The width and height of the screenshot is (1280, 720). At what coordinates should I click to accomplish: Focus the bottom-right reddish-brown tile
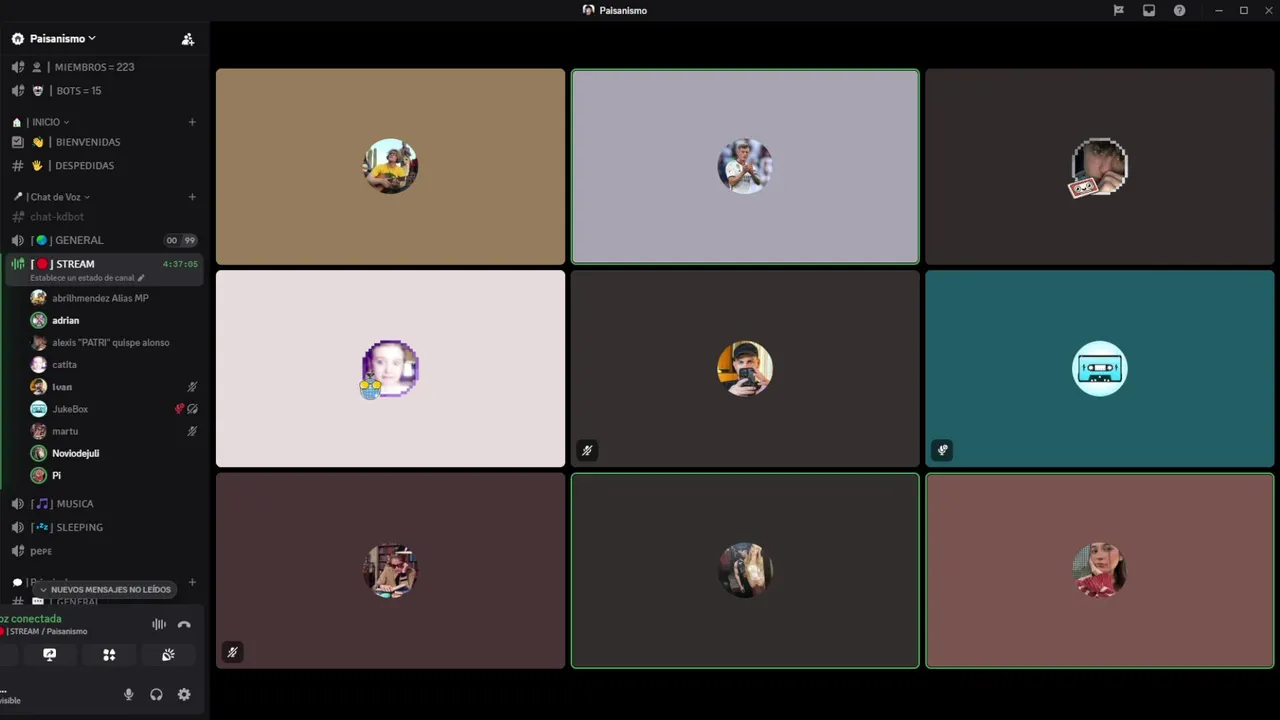click(x=1100, y=570)
